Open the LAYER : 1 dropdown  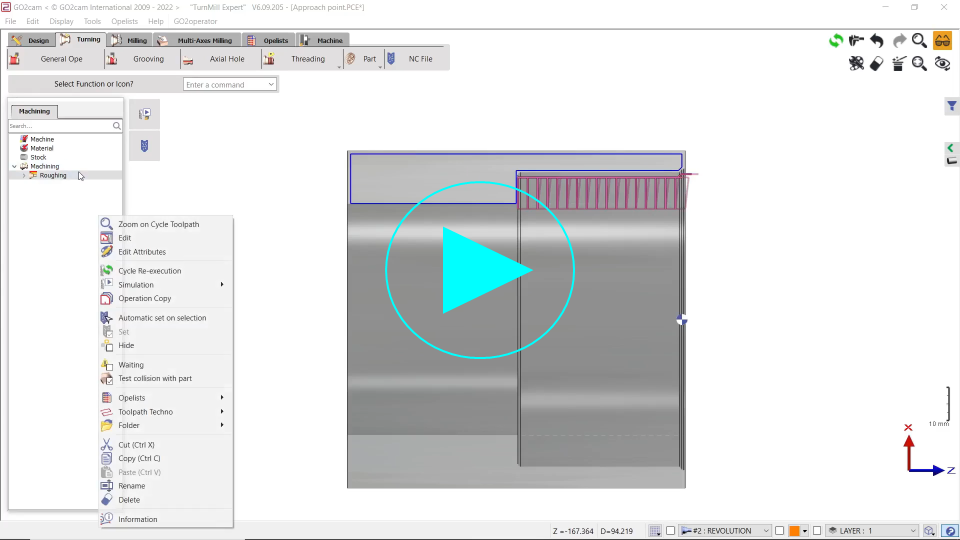pyautogui.click(x=871, y=531)
